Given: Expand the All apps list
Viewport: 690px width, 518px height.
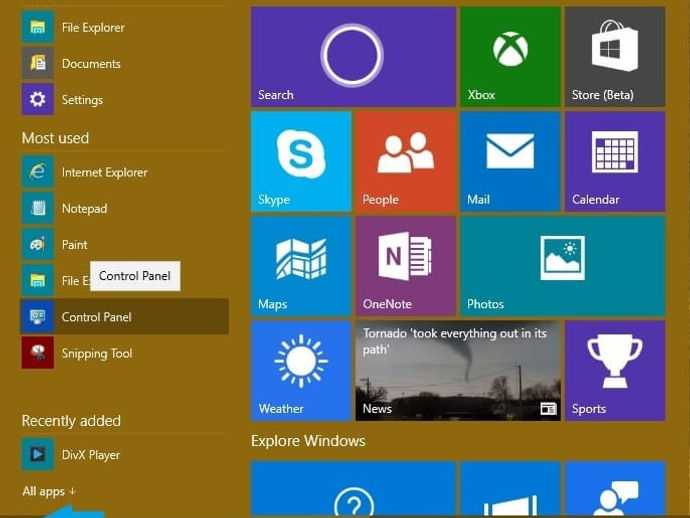Looking at the screenshot, I should point(49,491).
